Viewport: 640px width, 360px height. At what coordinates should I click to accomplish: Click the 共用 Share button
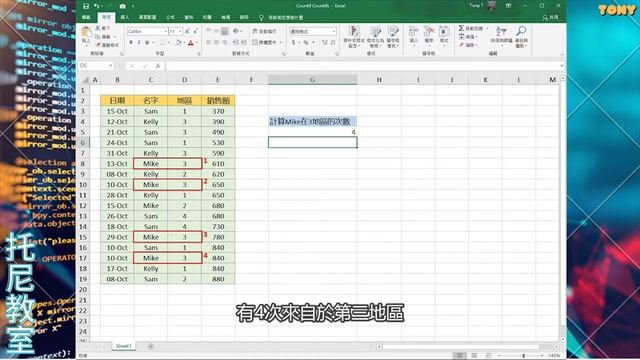[x=550, y=18]
